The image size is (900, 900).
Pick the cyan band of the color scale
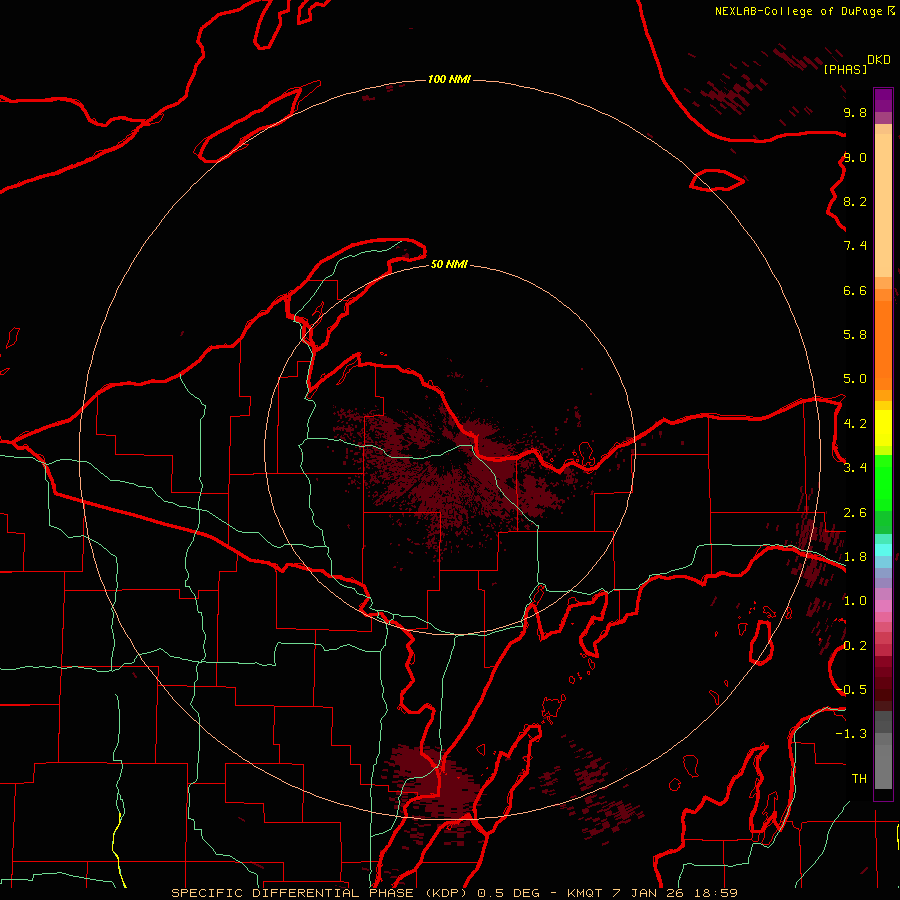pyautogui.click(x=883, y=549)
